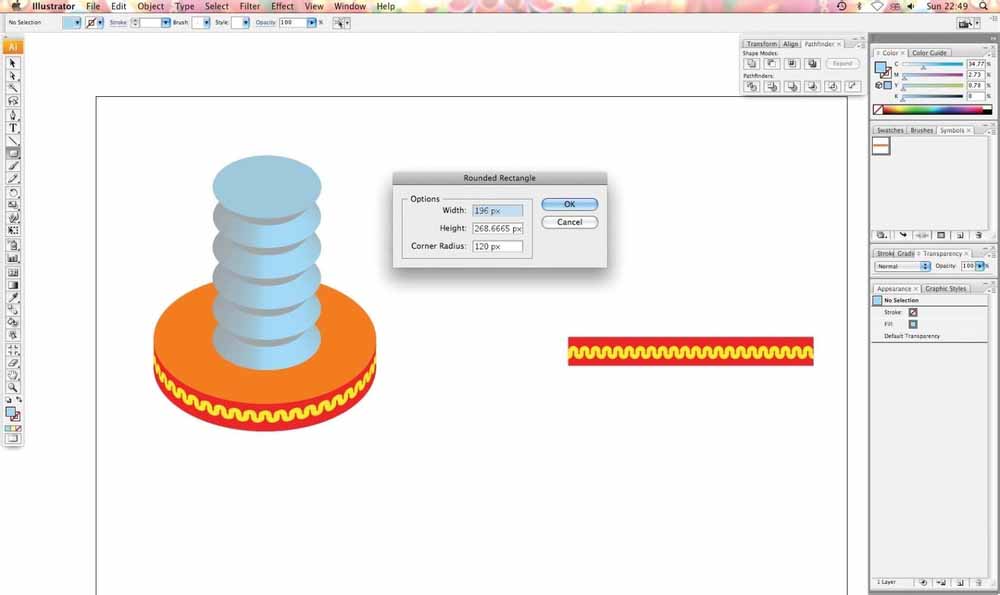
Task: Open the Brush dropdown in control bar
Action: click(x=206, y=22)
